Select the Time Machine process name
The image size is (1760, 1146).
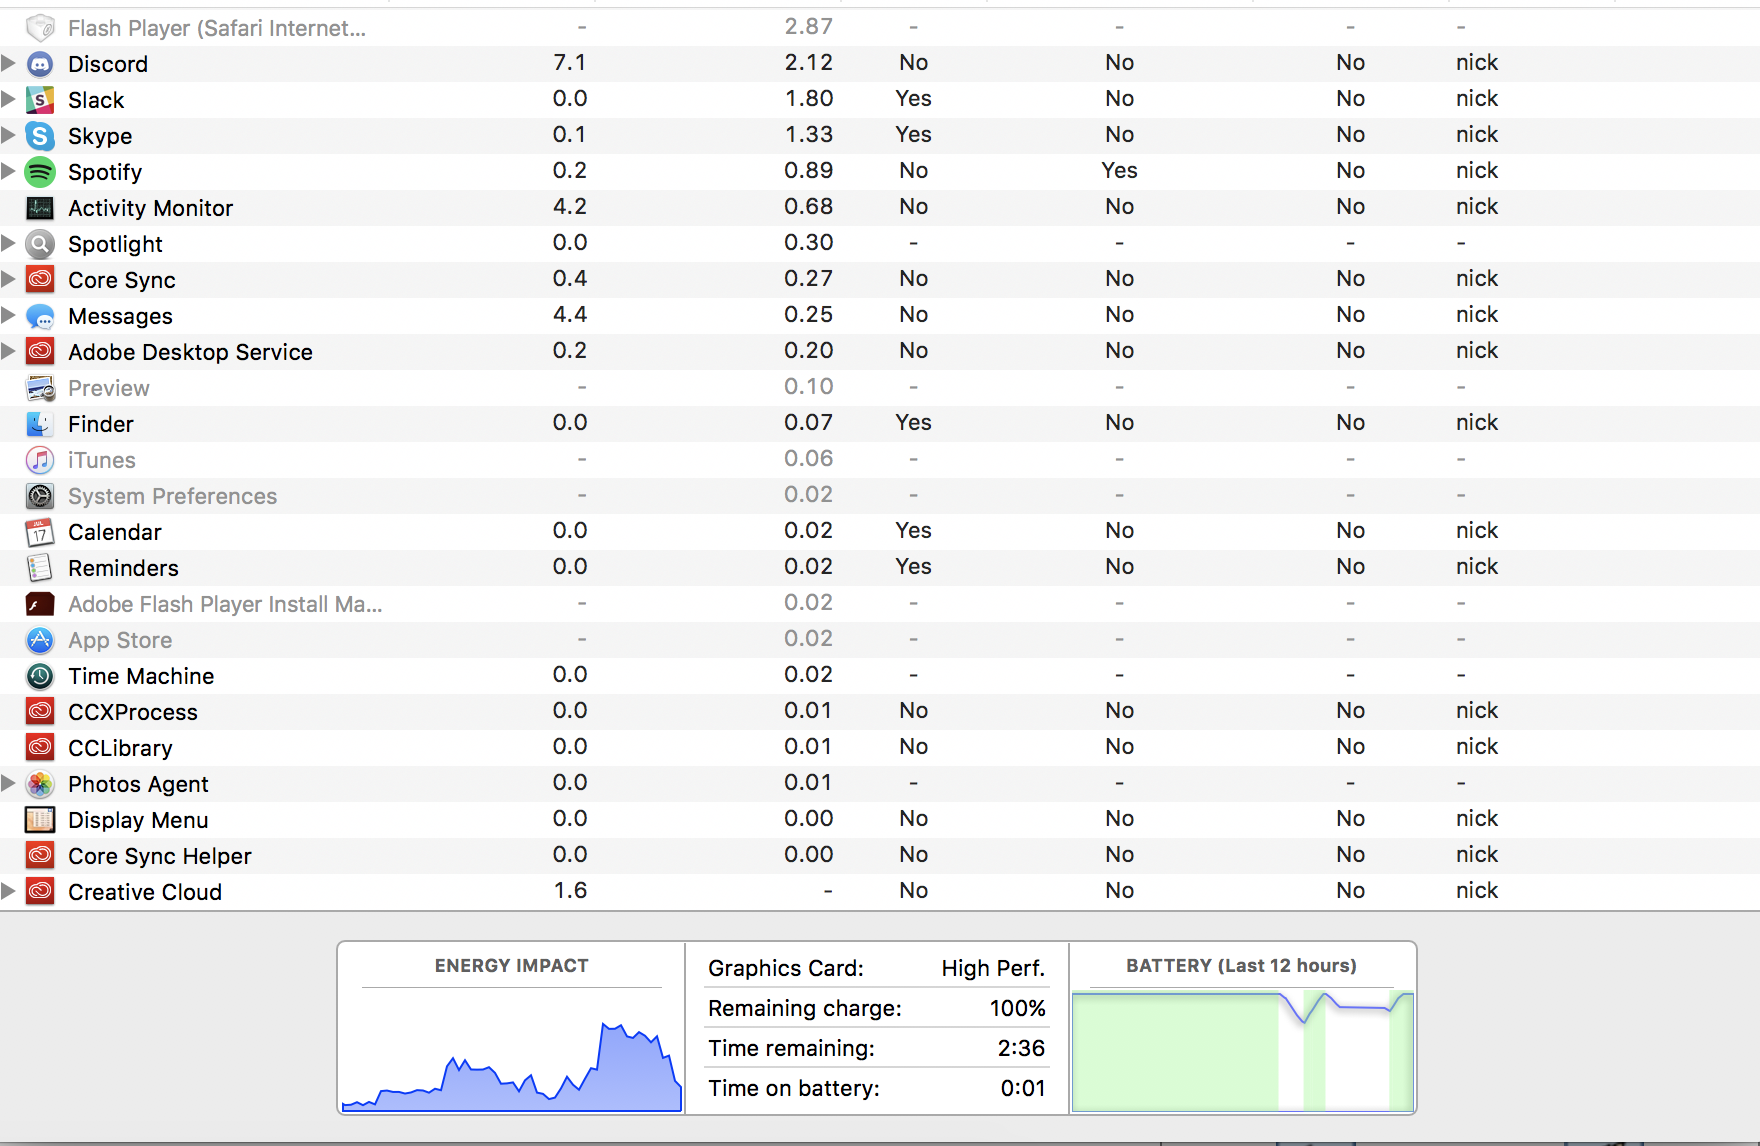pos(141,676)
